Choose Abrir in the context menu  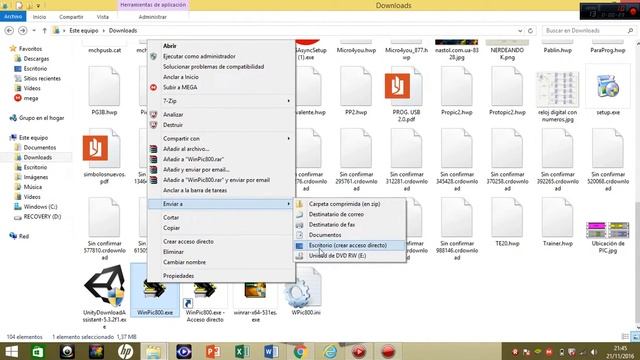(221, 46)
